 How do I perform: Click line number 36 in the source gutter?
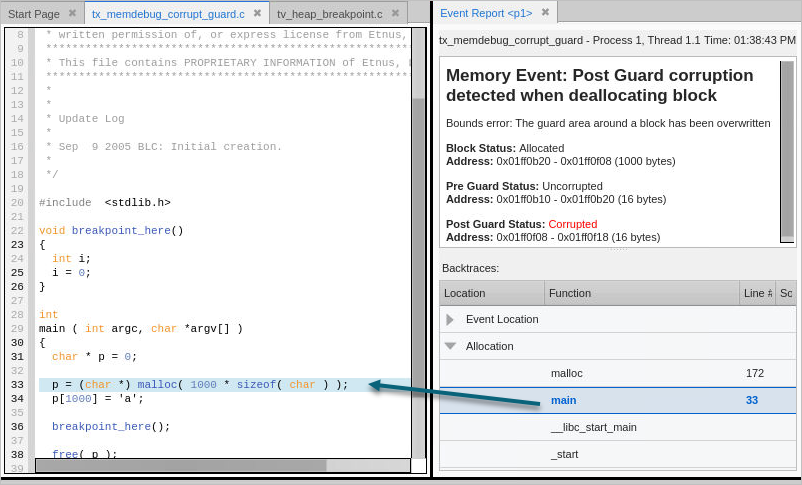17,426
